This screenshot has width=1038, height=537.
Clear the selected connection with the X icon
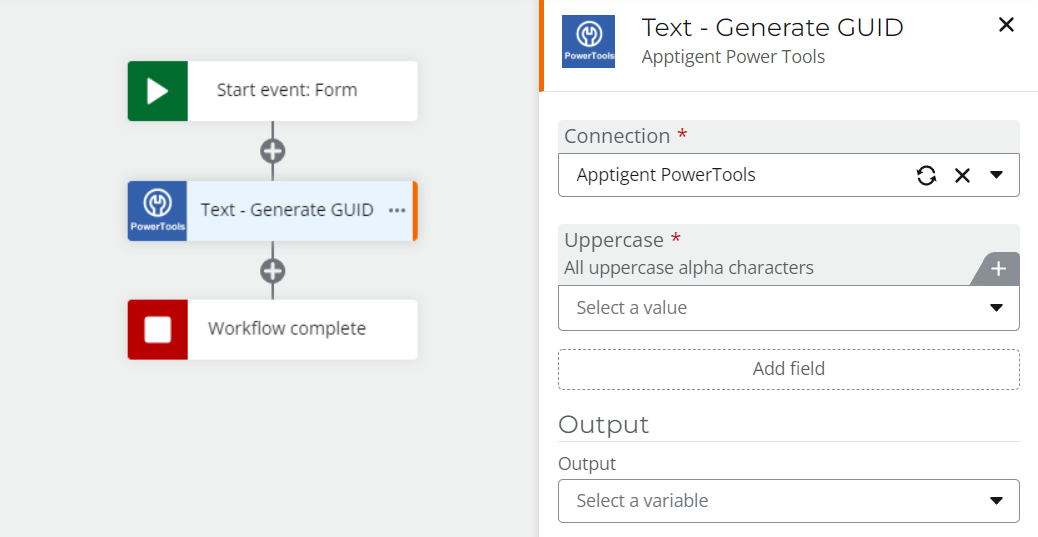(962, 175)
